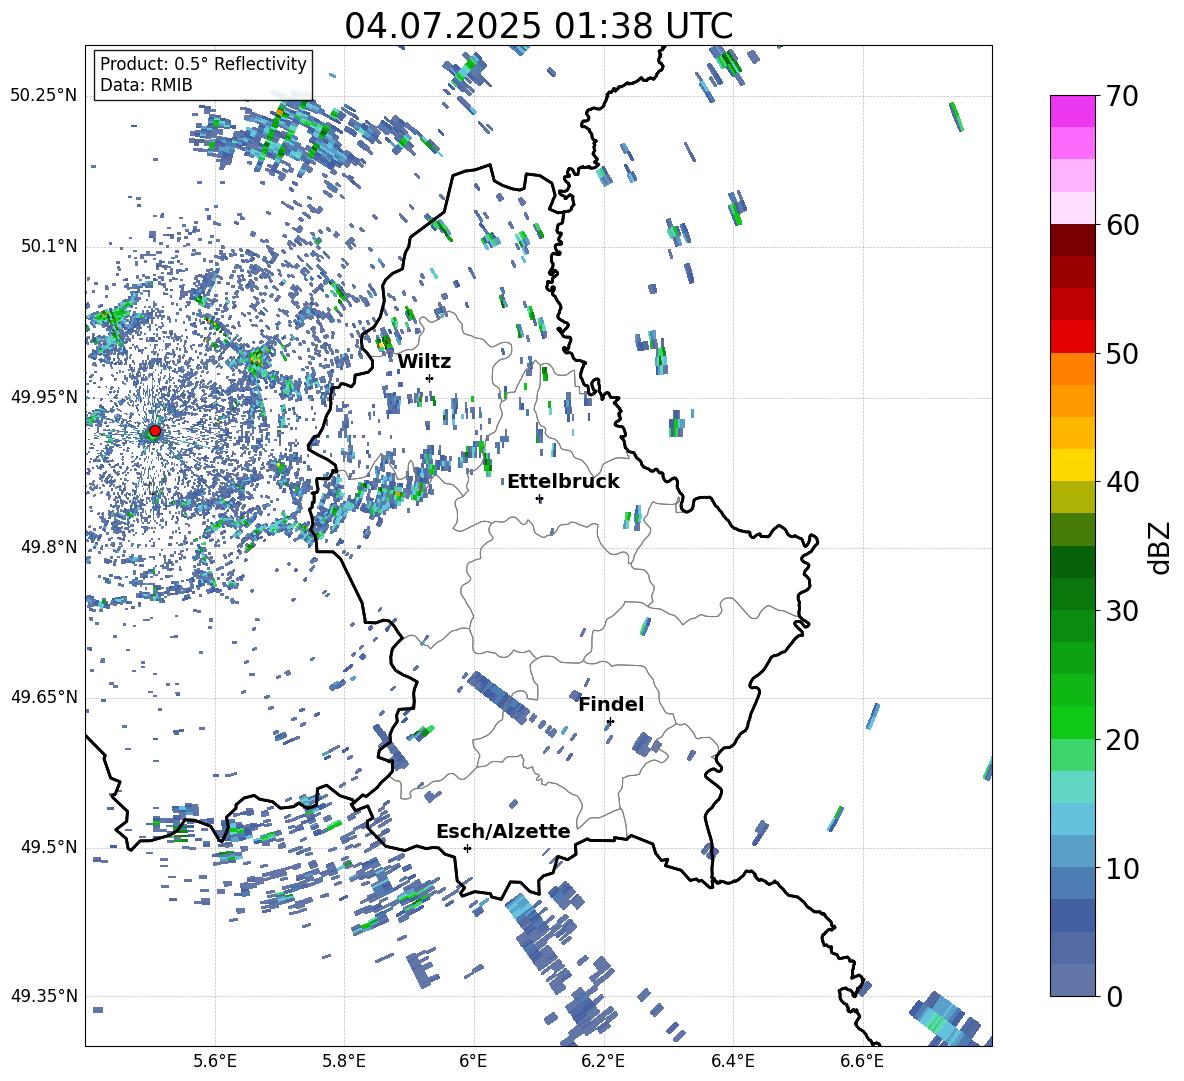Image resolution: width=1184 pixels, height=1081 pixels.
Task: Click the dBZ colorbar axis label
Action: click(x=1161, y=547)
